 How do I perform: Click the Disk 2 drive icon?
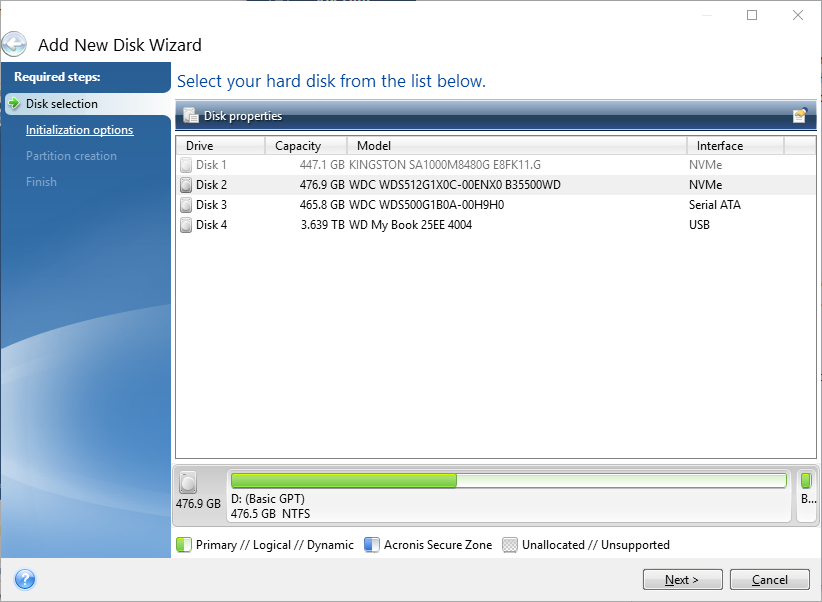click(185, 185)
